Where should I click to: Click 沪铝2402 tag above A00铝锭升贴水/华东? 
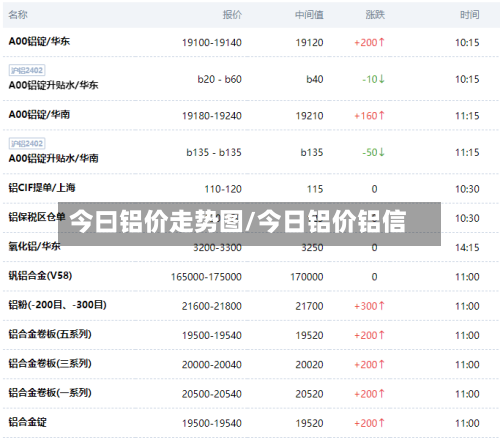point(27,70)
